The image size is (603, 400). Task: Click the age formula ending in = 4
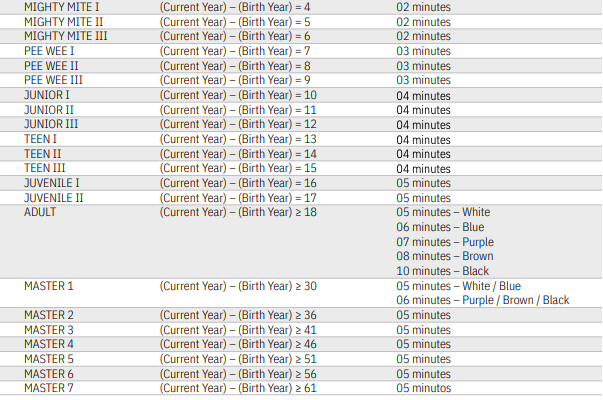tap(235, 6)
